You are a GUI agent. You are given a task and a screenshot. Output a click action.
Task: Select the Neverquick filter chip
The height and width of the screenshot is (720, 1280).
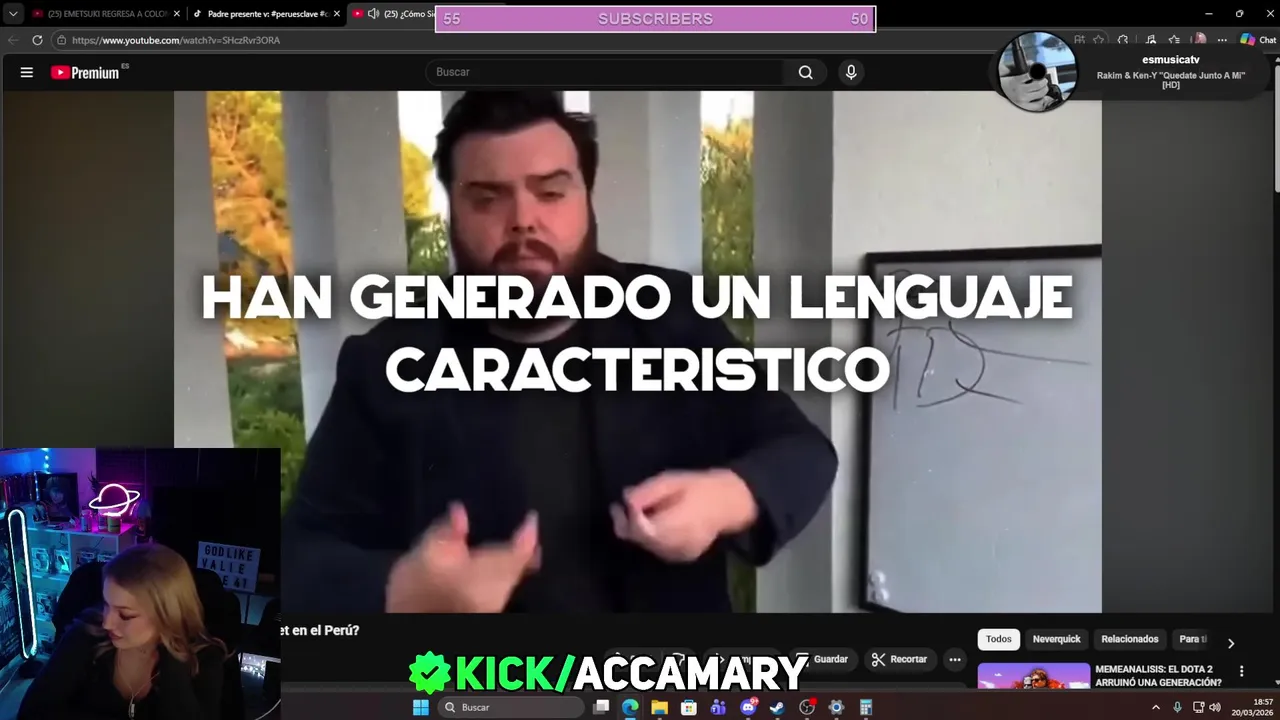click(x=1057, y=639)
